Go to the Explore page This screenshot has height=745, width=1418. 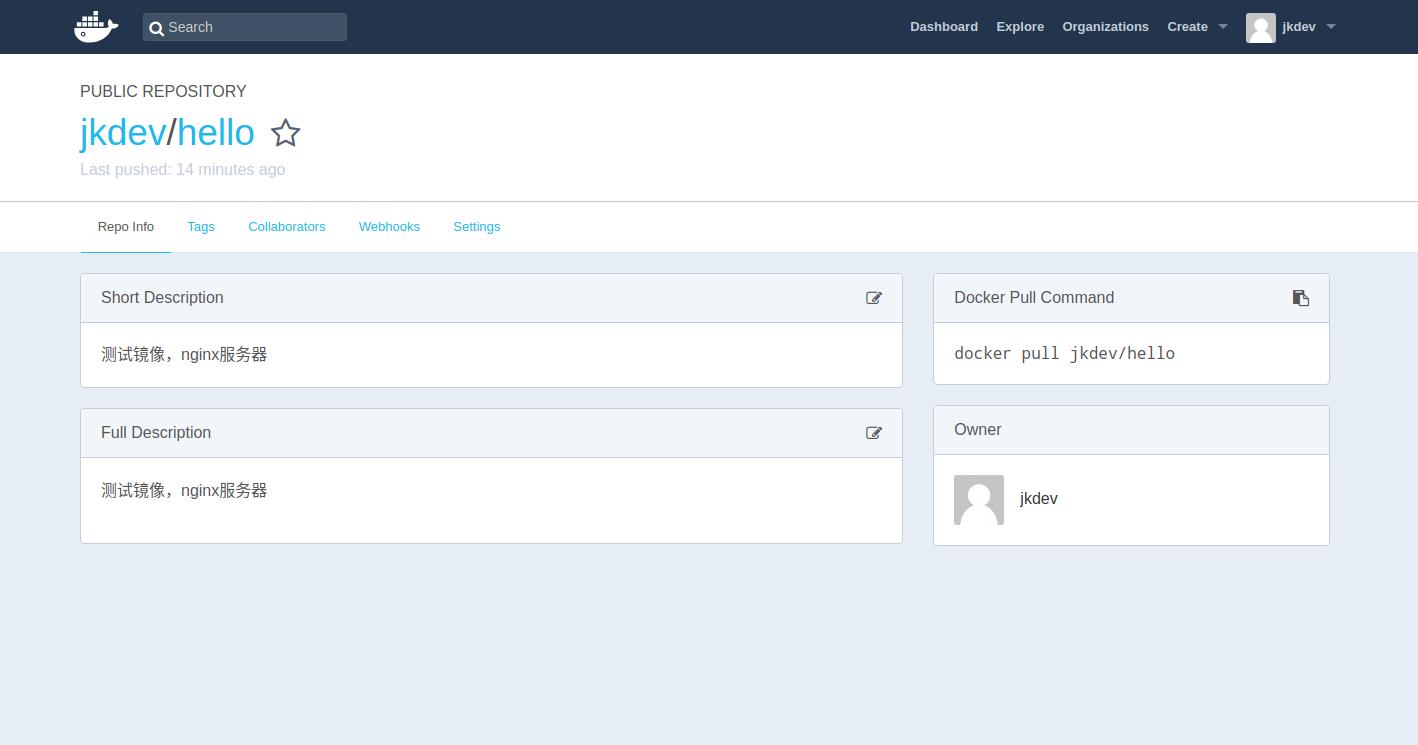tap(1019, 27)
